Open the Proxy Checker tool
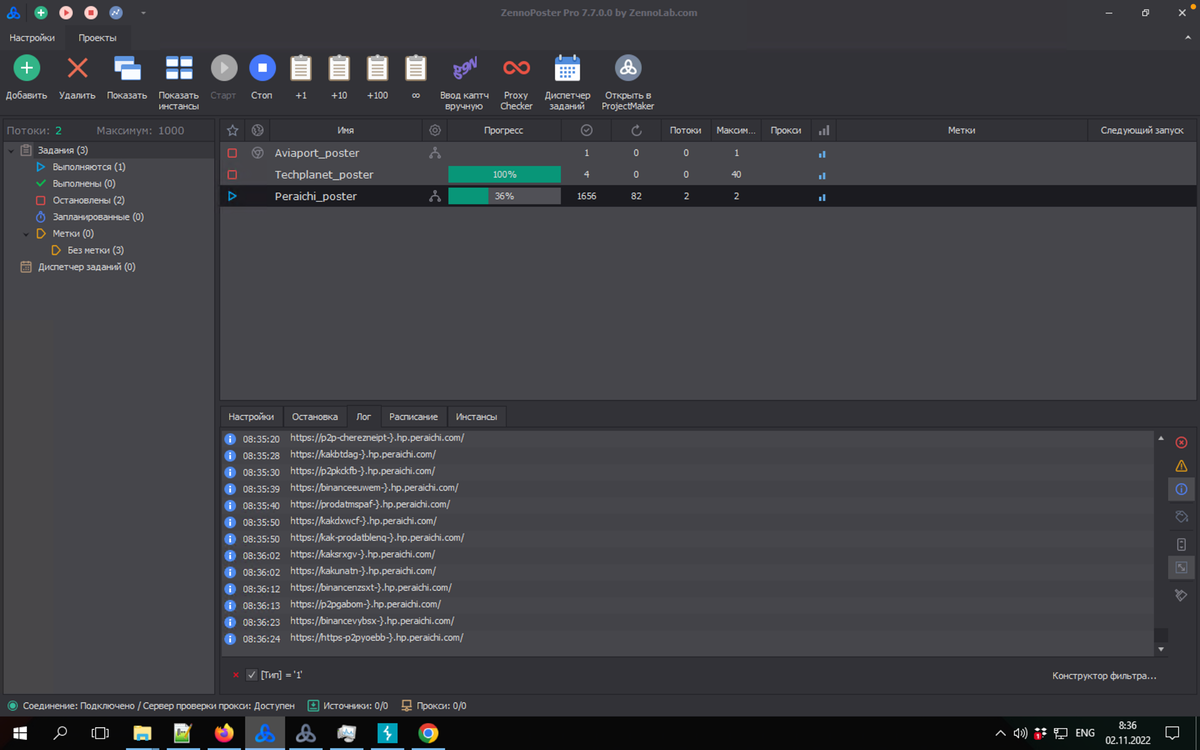 [x=516, y=68]
